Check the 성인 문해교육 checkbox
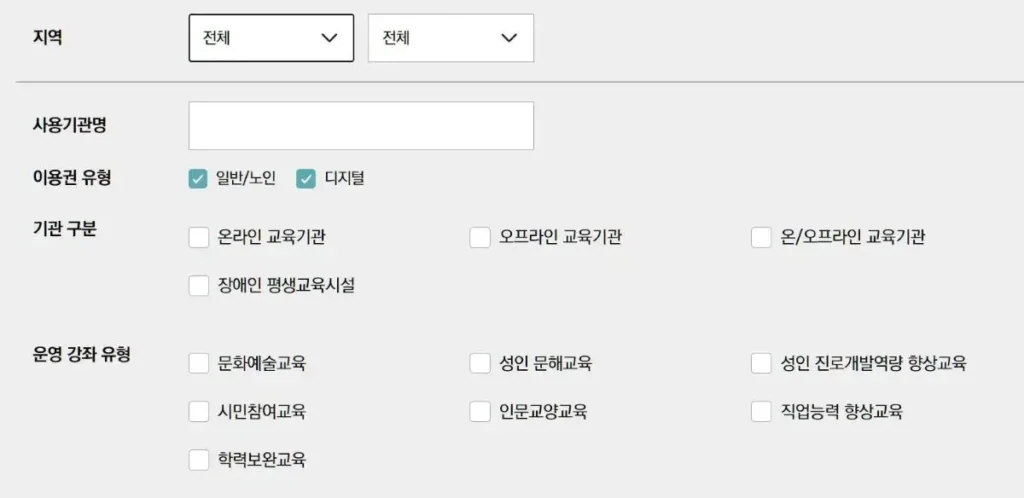Screen dimensions: 1024x498 (x=480, y=363)
